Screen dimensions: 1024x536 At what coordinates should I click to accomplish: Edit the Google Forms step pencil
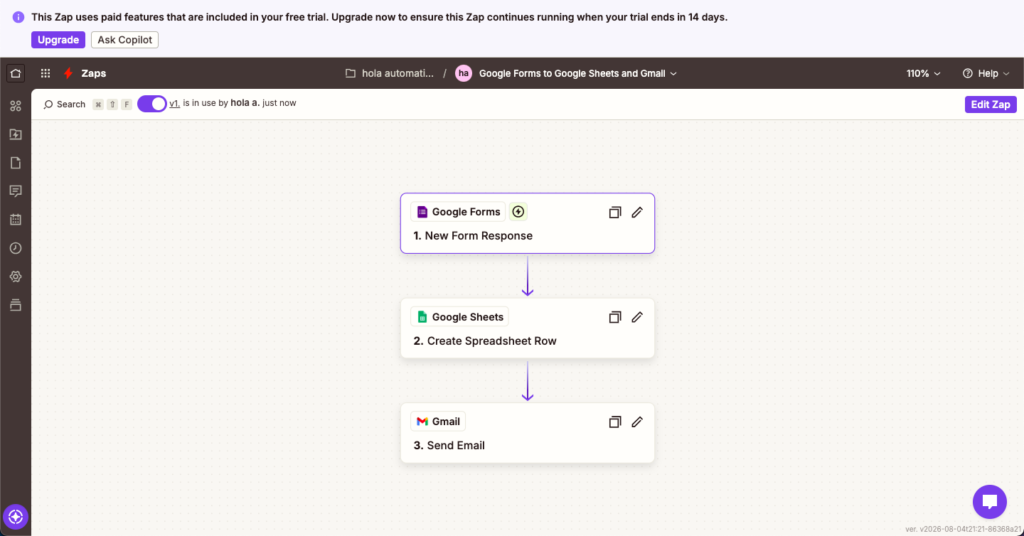pos(637,212)
